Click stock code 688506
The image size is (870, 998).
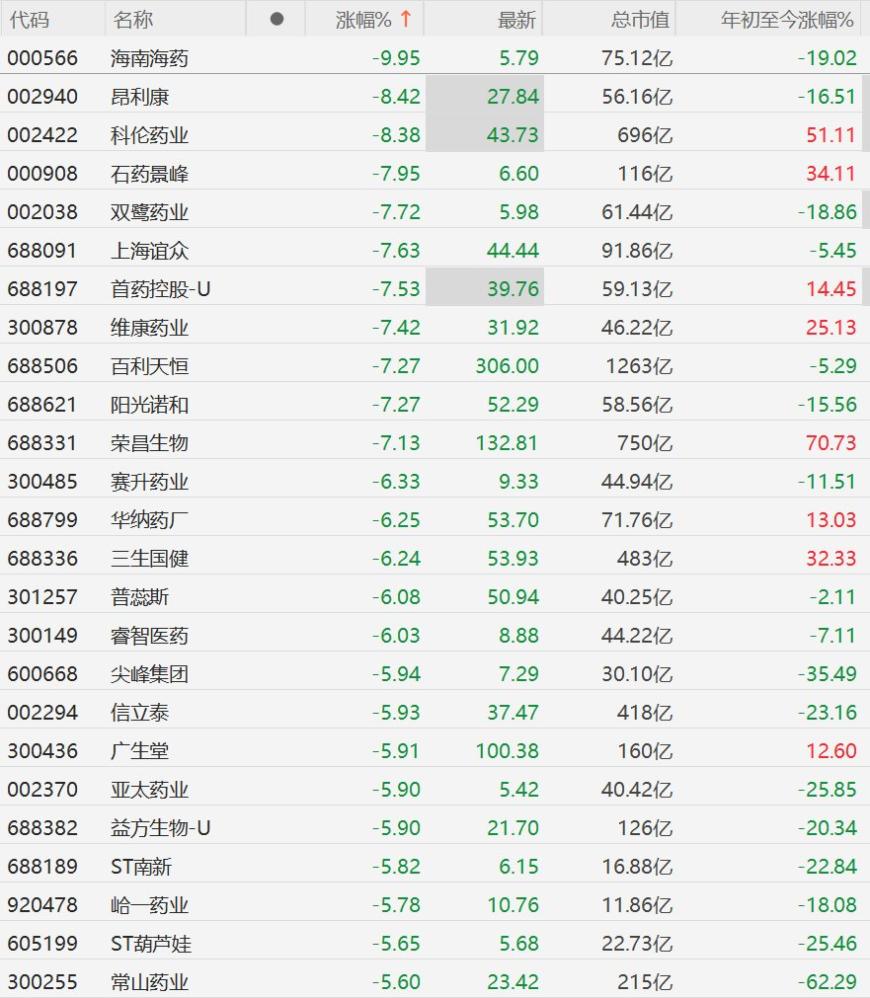coord(43,366)
